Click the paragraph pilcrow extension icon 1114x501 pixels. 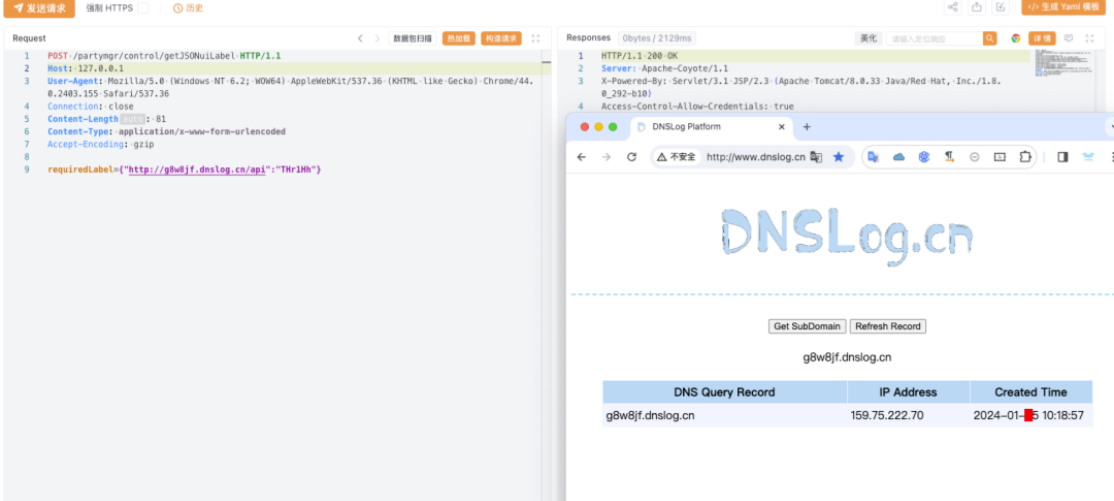pos(949,157)
